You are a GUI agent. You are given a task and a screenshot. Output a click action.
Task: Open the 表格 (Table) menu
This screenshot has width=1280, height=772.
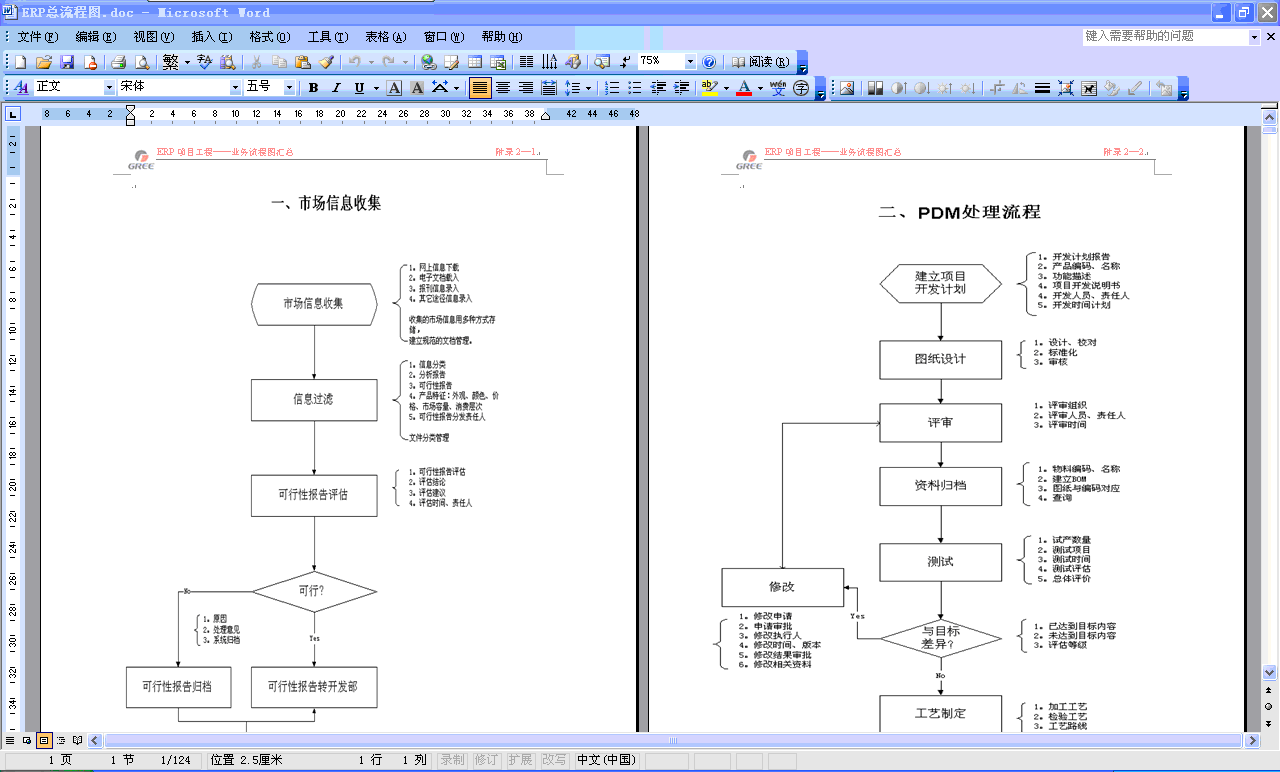385,37
